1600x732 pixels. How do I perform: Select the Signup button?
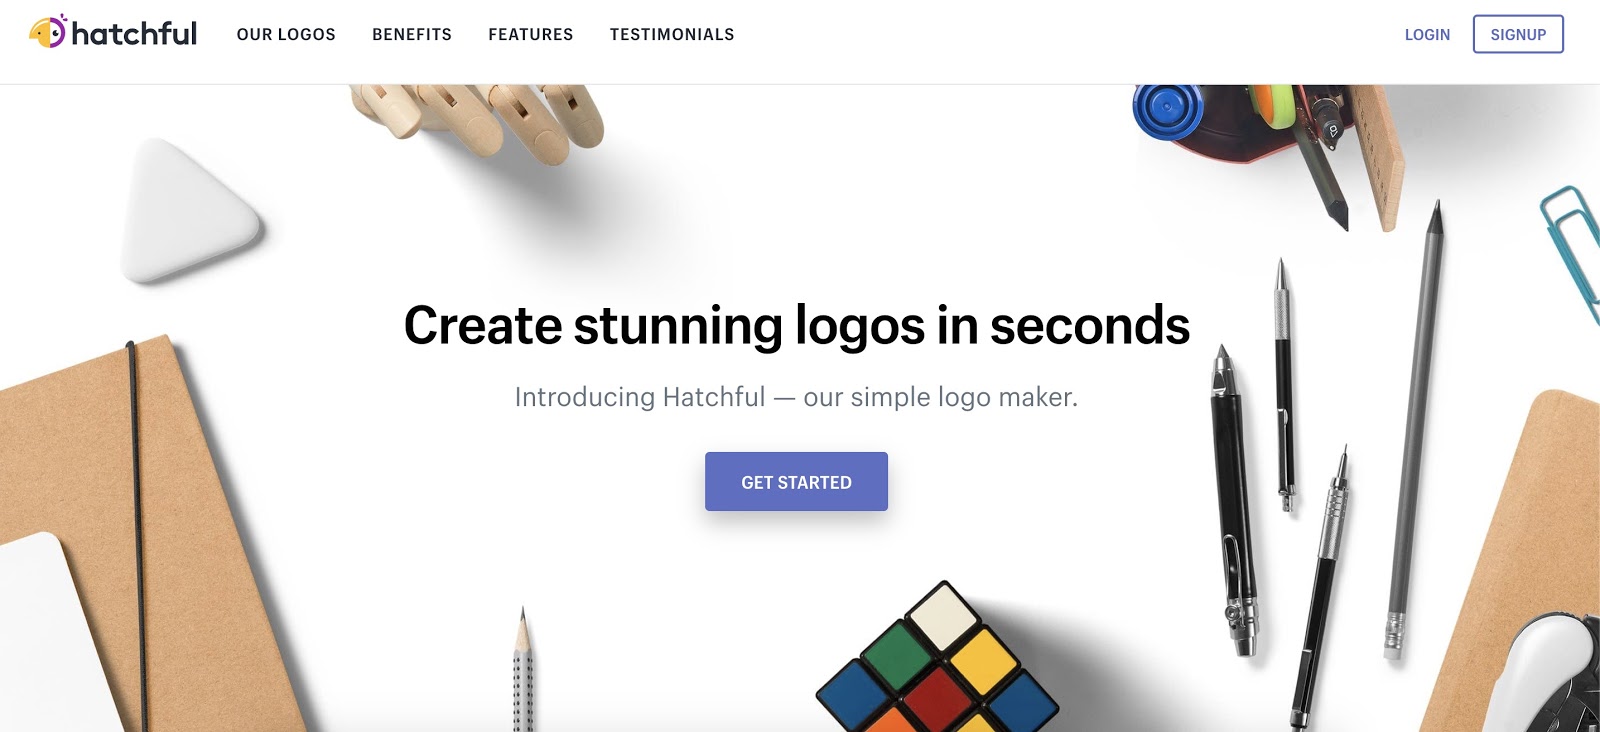pyautogui.click(x=1518, y=34)
